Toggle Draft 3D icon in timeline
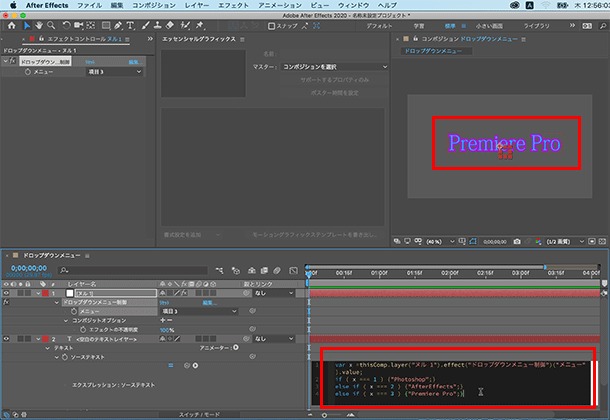Viewport: 610px width, 420px height. [x=236, y=270]
